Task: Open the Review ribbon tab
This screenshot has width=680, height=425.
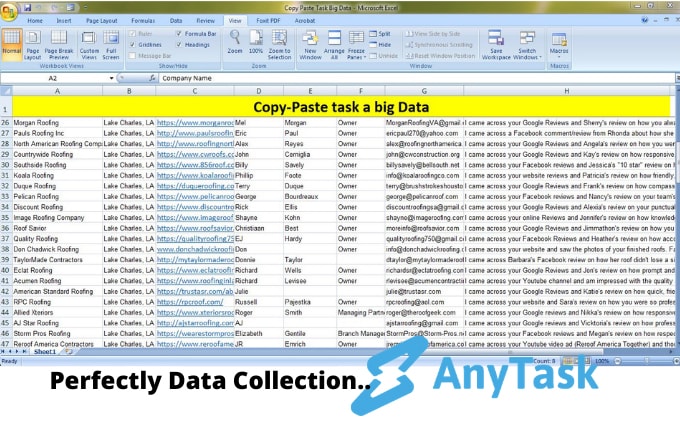Action: (x=205, y=20)
